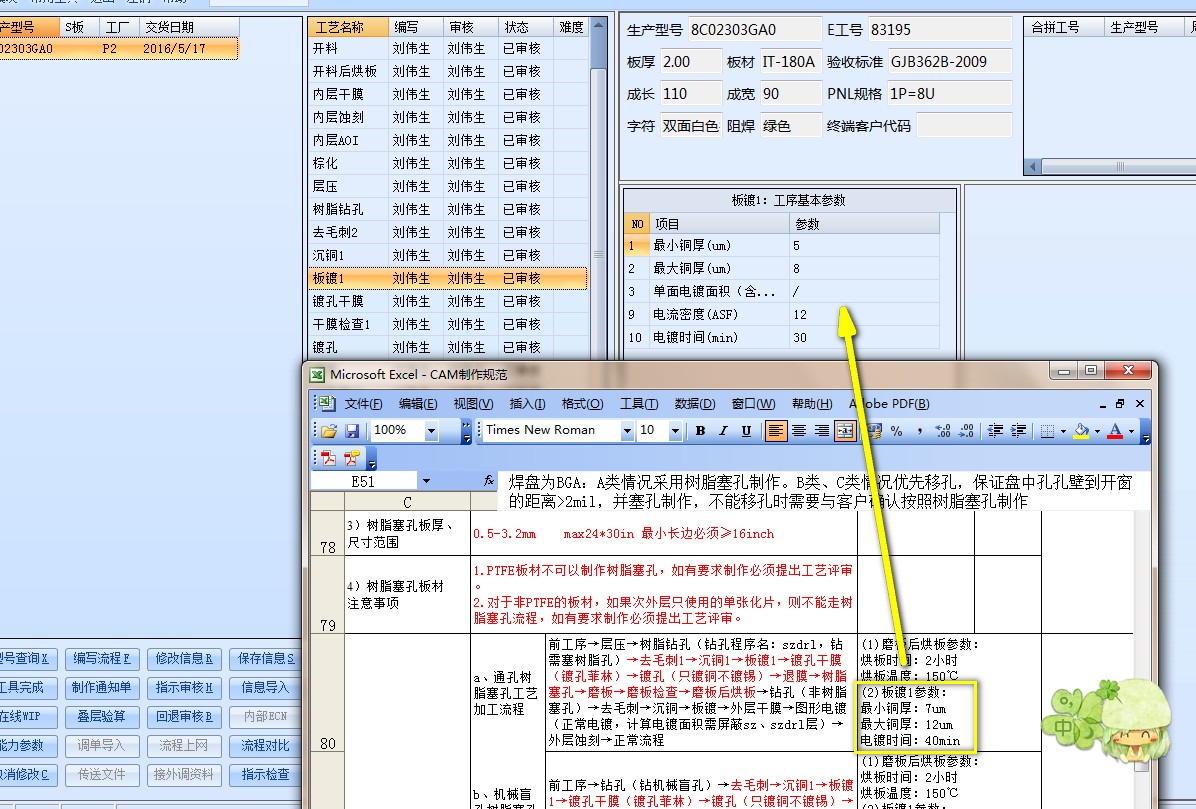Open the Font Color dropdown arrow
Image resolution: width=1196 pixels, height=809 pixels.
[1131, 431]
